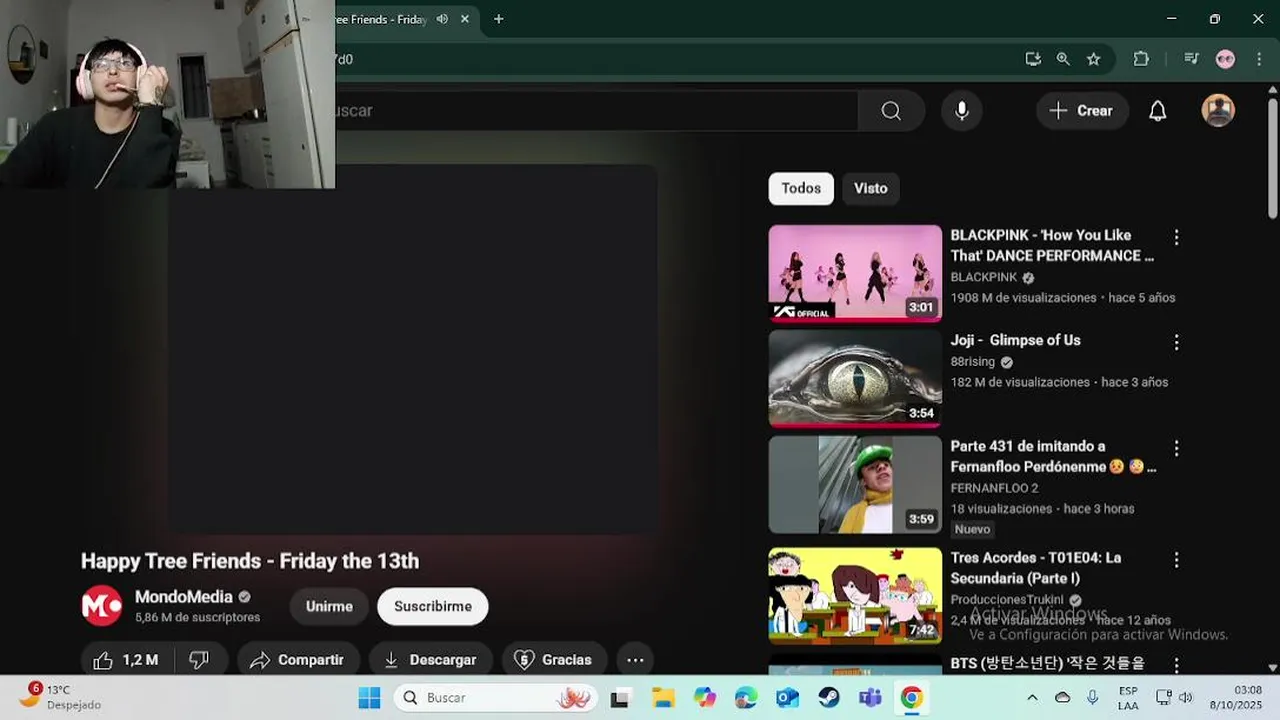Open options for Joji Glimpse of Us
The width and height of the screenshot is (1280, 720).
click(1176, 342)
